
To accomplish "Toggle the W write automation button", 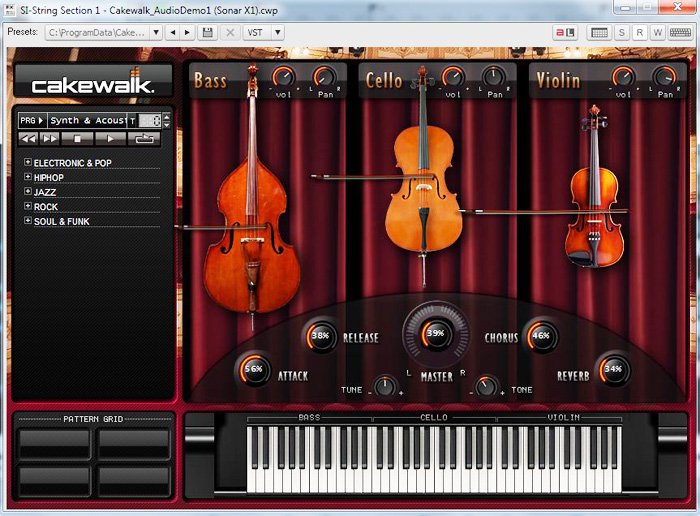I will (658, 33).
